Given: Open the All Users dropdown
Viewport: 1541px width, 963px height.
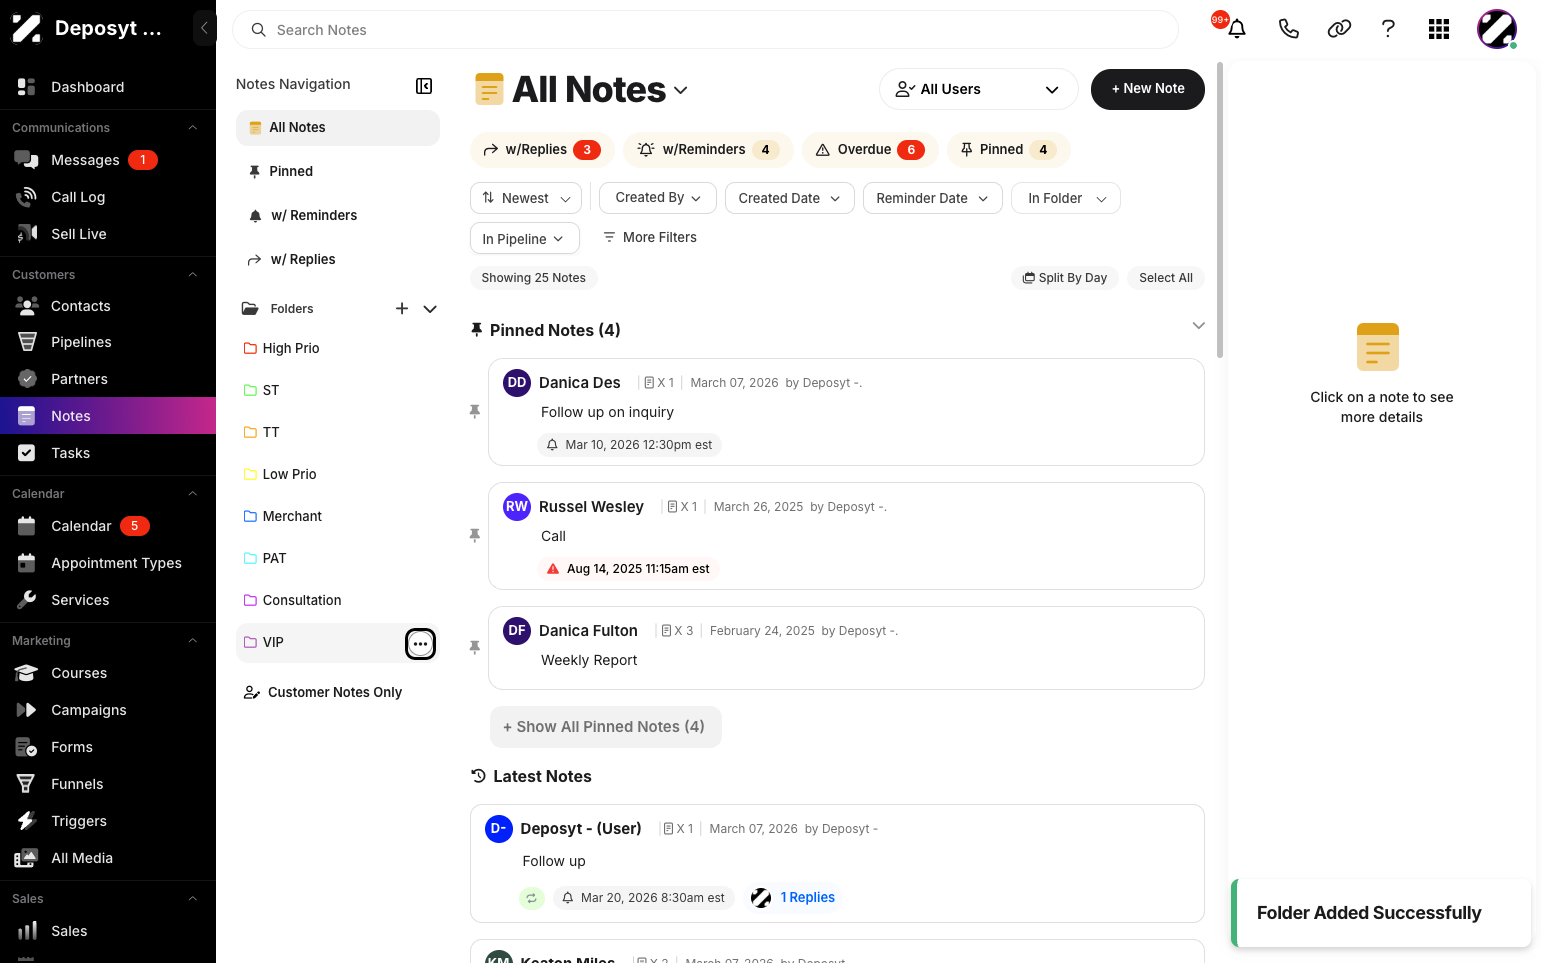Looking at the screenshot, I should [978, 89].
